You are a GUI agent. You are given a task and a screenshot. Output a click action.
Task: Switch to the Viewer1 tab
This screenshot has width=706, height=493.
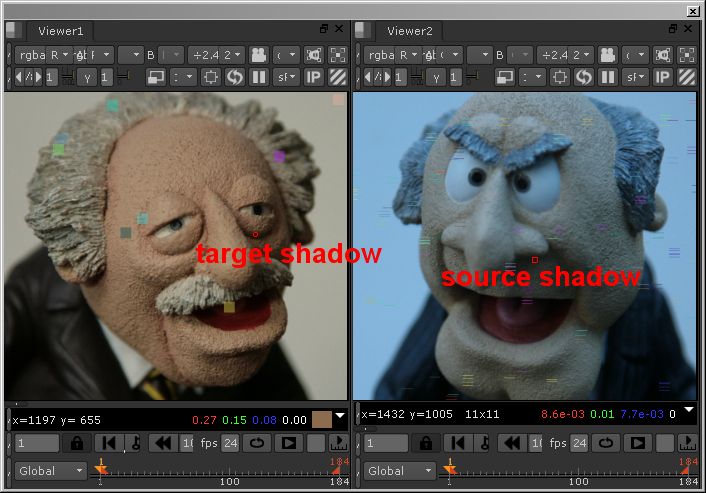pyautogui.click(x=61, y=31)
